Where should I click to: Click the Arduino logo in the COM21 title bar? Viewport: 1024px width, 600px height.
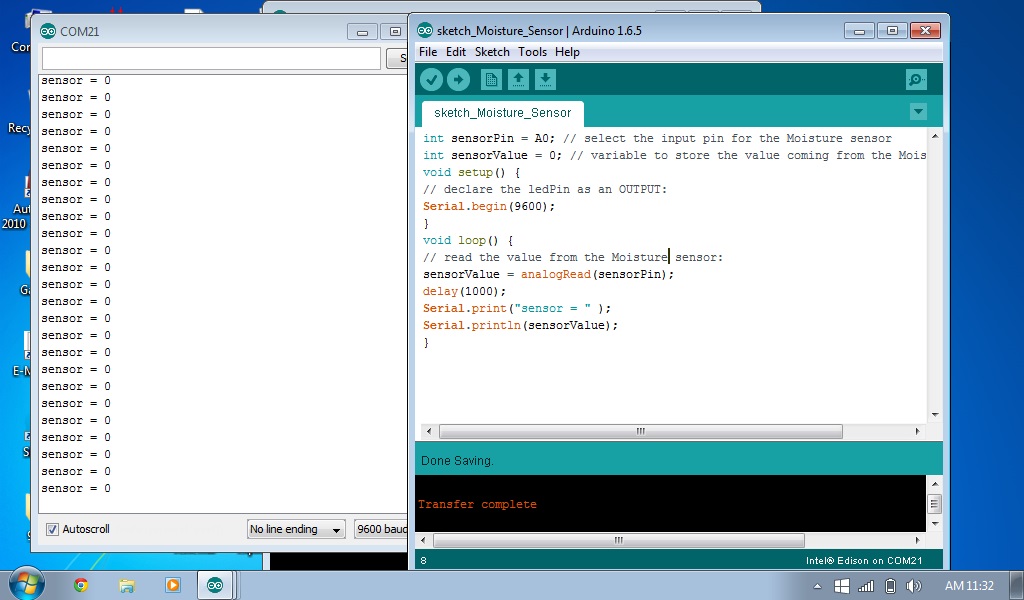(x=48, y=31)
